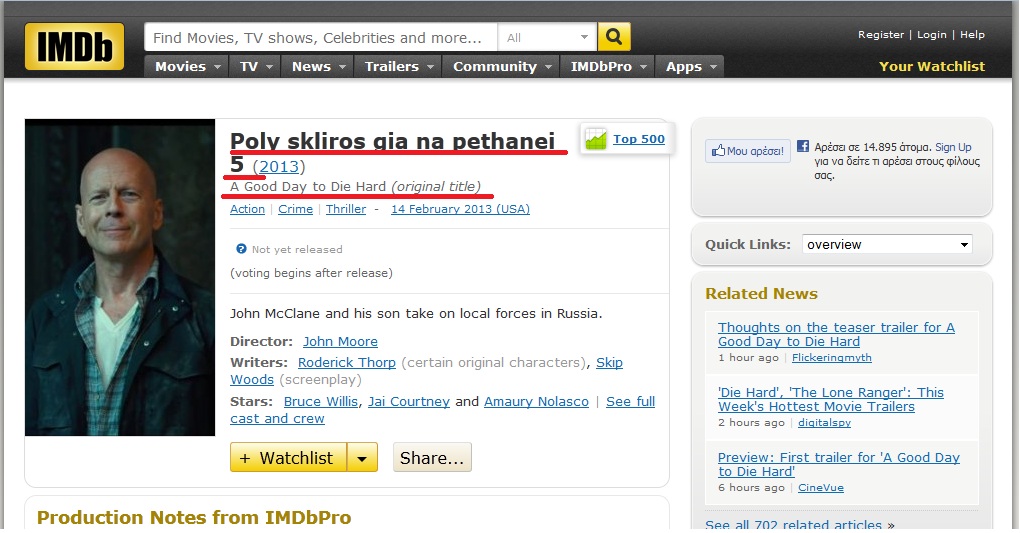
Task: Click the 14 February 2013 (USA) release date link
Action: (x=460, y=209)
